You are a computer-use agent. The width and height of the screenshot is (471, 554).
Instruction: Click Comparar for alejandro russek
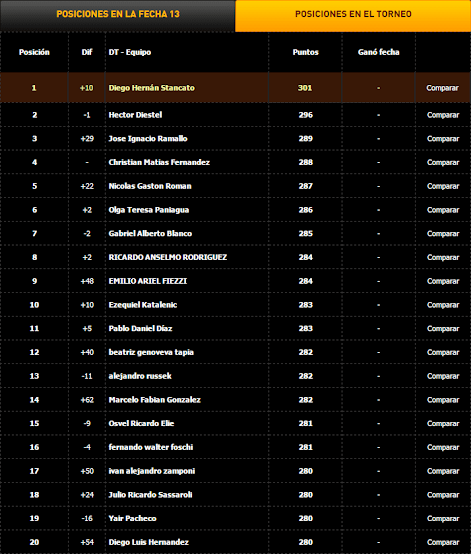point(443,376)
